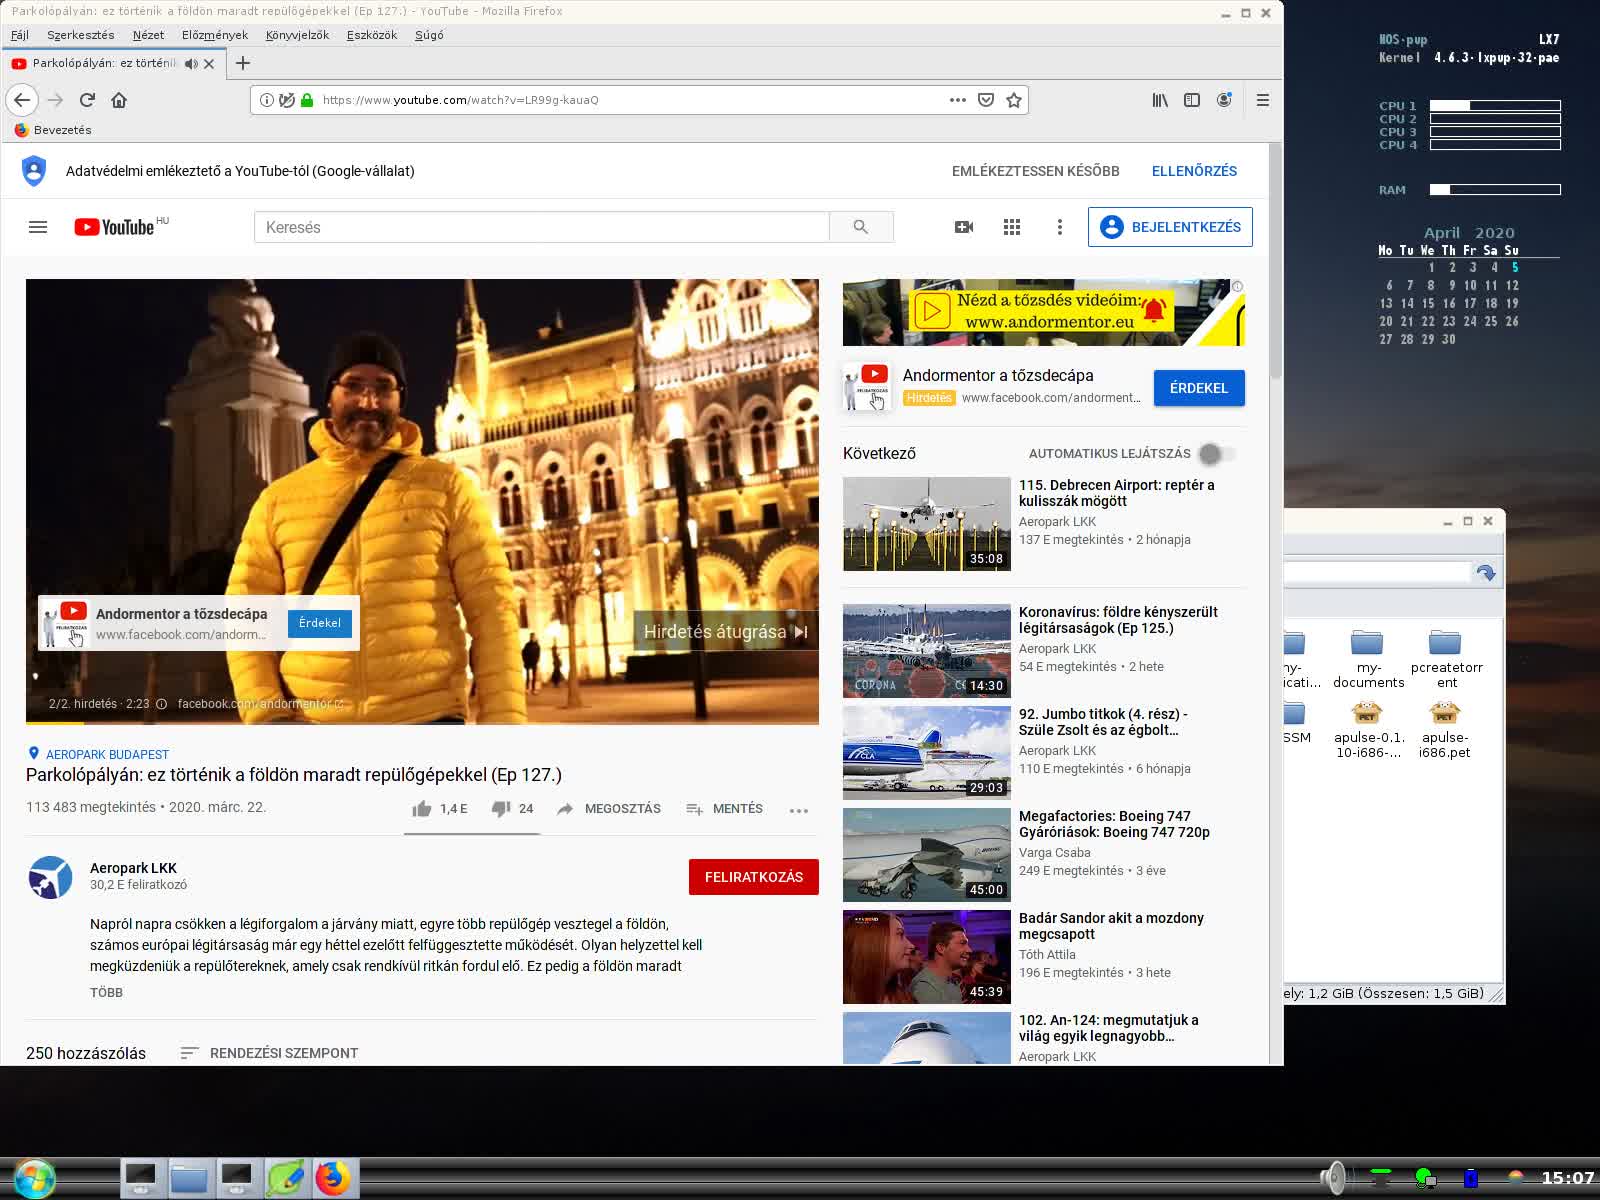Click BEJELENTKEZÉS sign-in button
1600x1200 pixels.
(x=1170, y=227)
